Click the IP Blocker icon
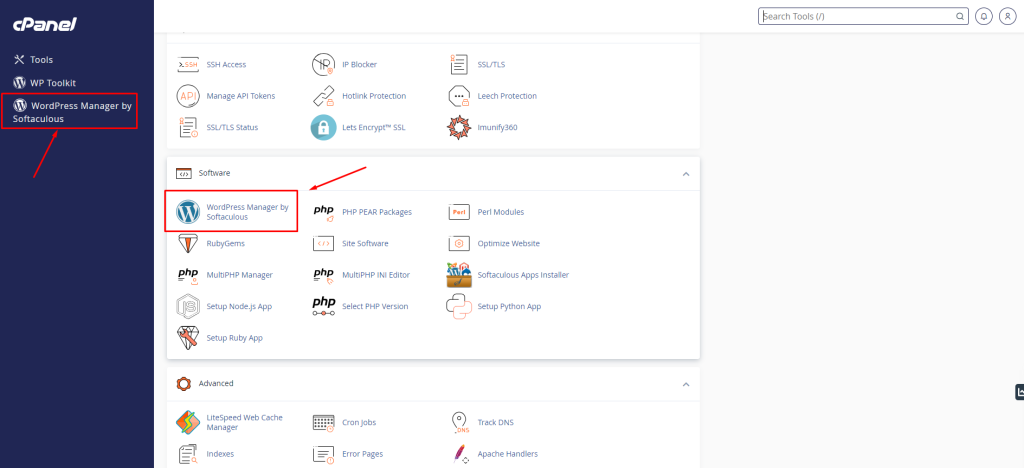Viewport: 1024px width, 468px height. [323, 65]
